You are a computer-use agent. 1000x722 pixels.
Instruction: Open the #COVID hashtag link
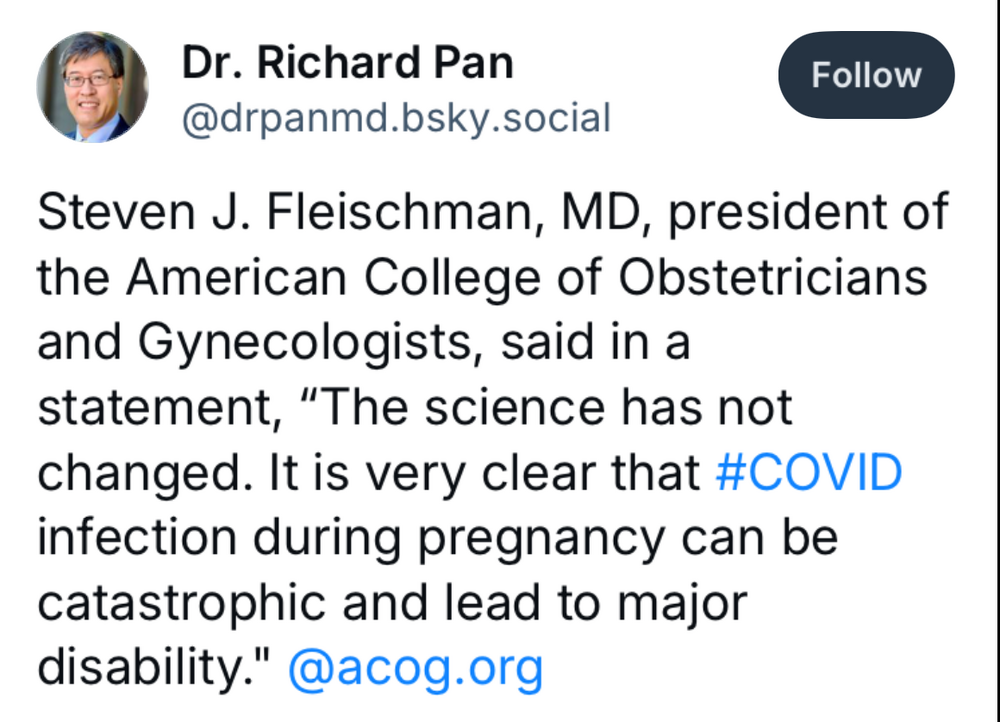pos(809,473)
